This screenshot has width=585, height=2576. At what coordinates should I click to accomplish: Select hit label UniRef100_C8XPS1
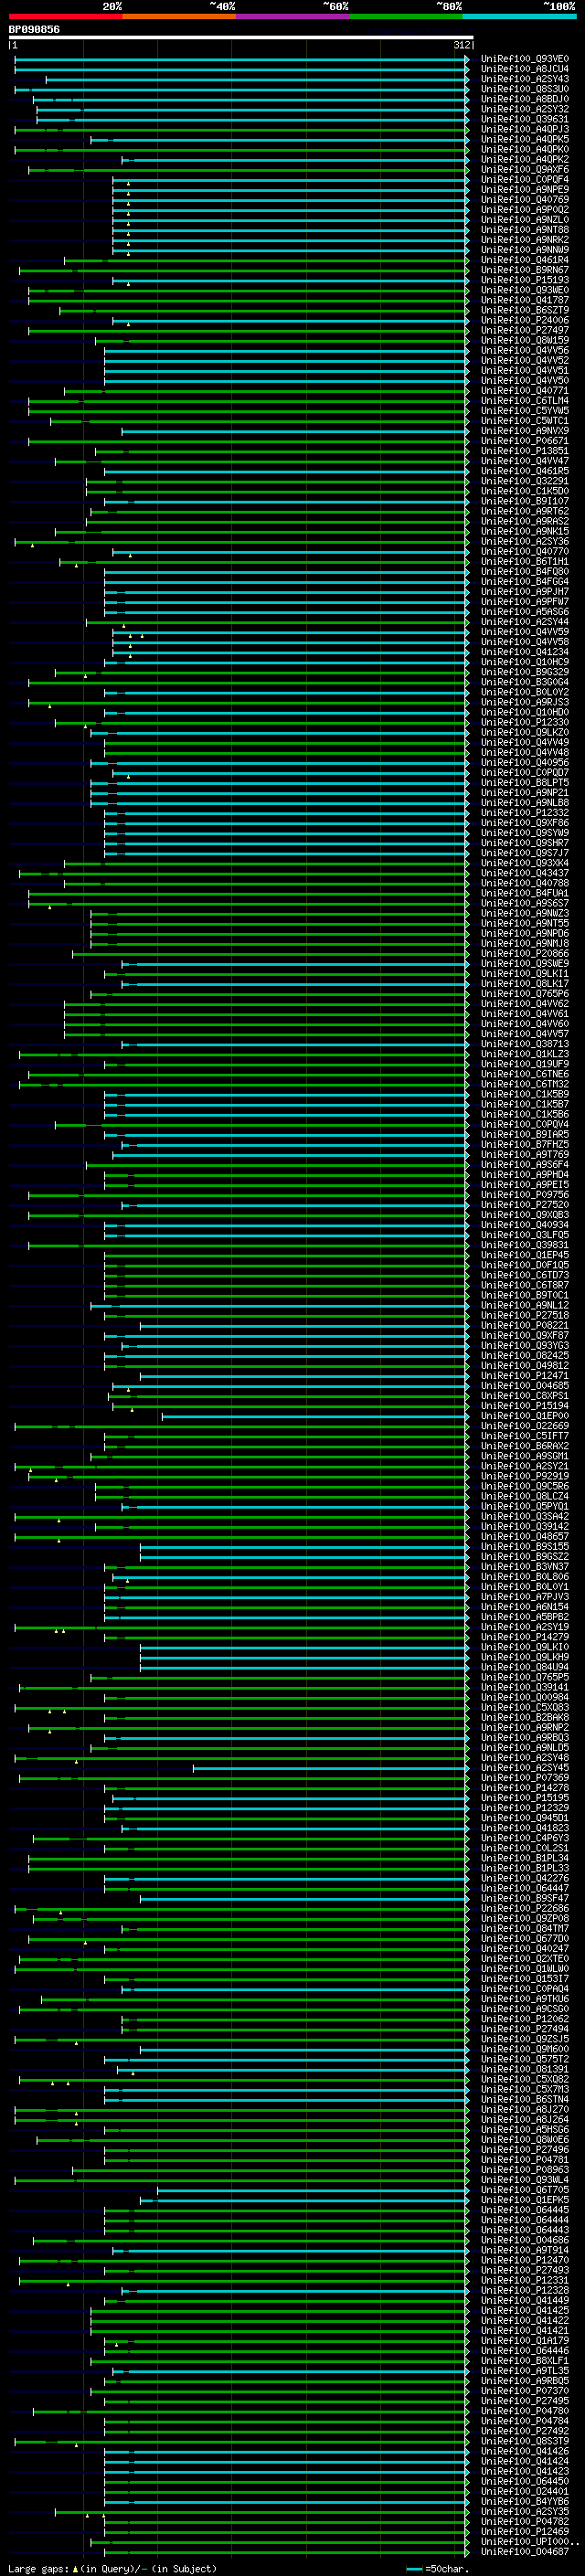click(x=525, y=1396)
